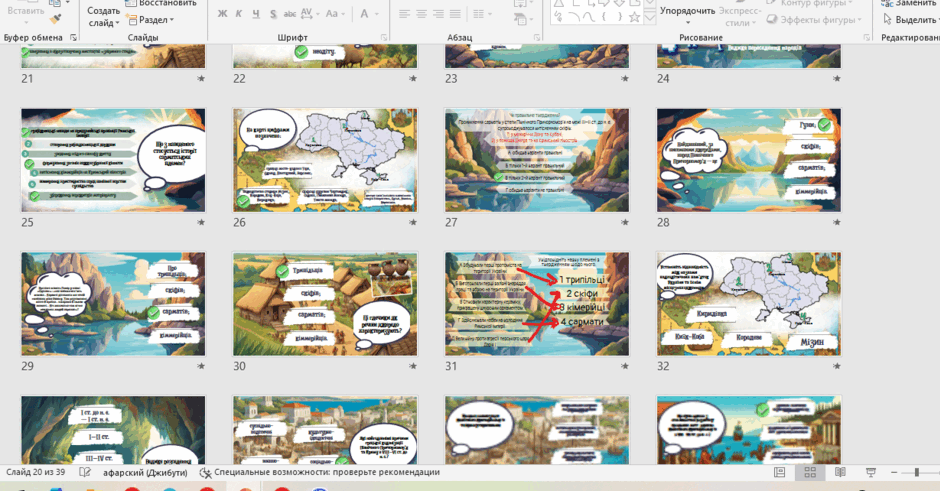The height and width of the screenshot is (491, 940).
Task: Select slide 26 thumbnail with Ukraine map
Action: [x=325, y=160]
